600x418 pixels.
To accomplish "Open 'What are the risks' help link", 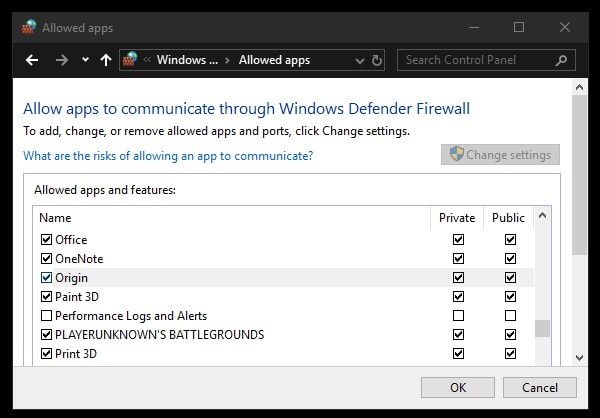I will point(168,156).
